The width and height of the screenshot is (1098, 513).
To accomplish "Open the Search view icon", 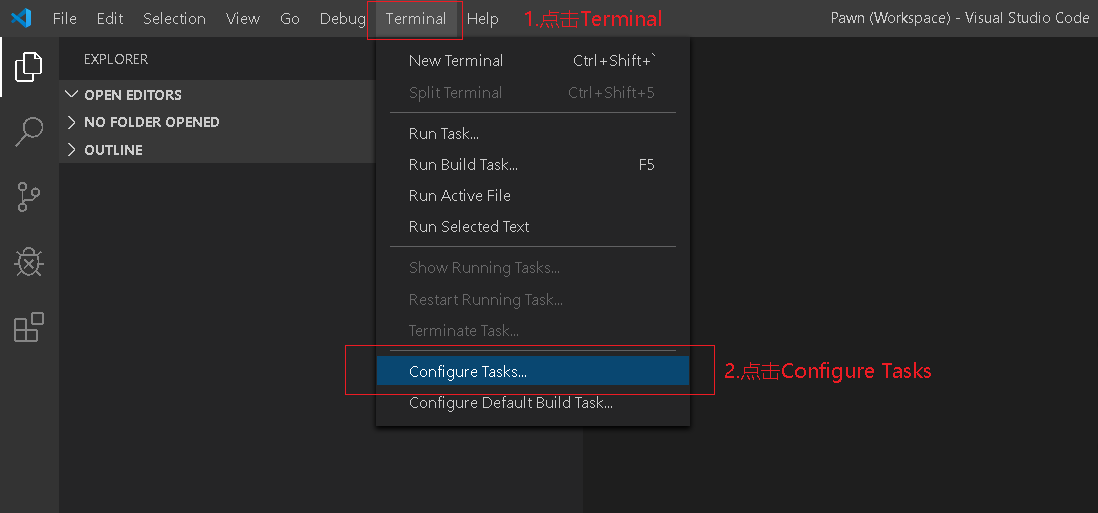I will 29,132.
